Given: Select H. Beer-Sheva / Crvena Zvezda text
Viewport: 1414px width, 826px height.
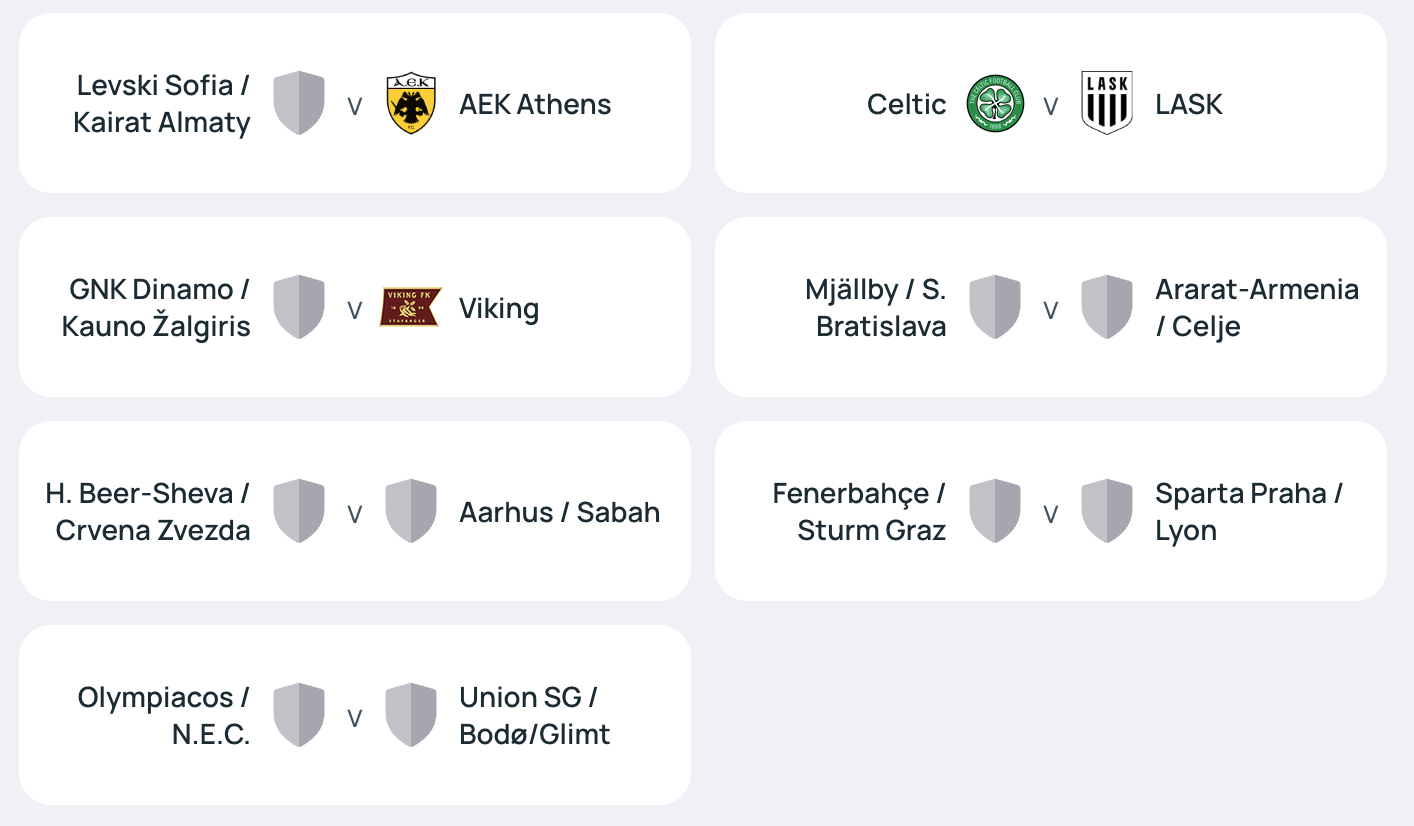Looking at the screenshot, I should (148, 511).
